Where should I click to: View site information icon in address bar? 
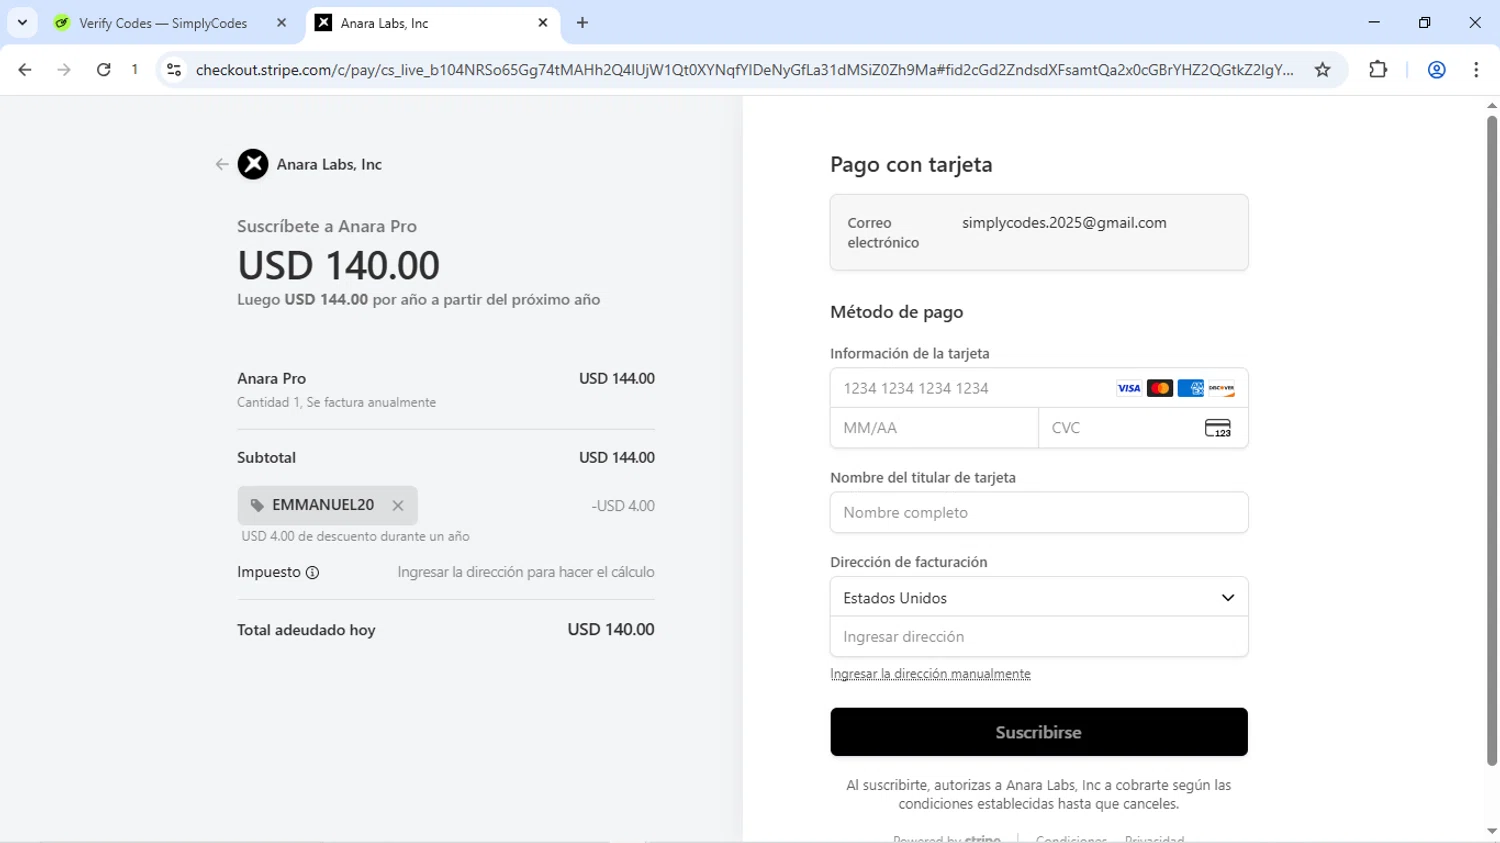(x=174, y=70)
